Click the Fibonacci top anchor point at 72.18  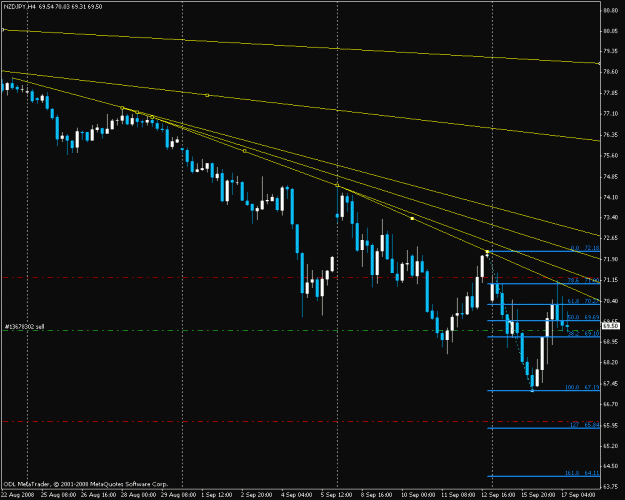[487, 251]
